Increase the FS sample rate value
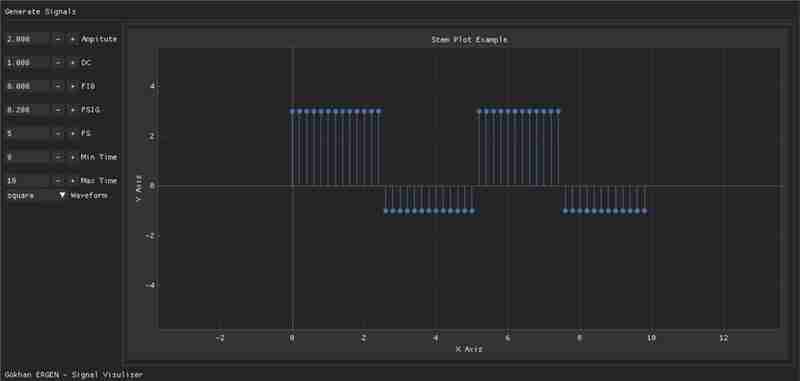The height and width of the screenshot is (381, 800). pyautogui.click(x=72, y=133)
